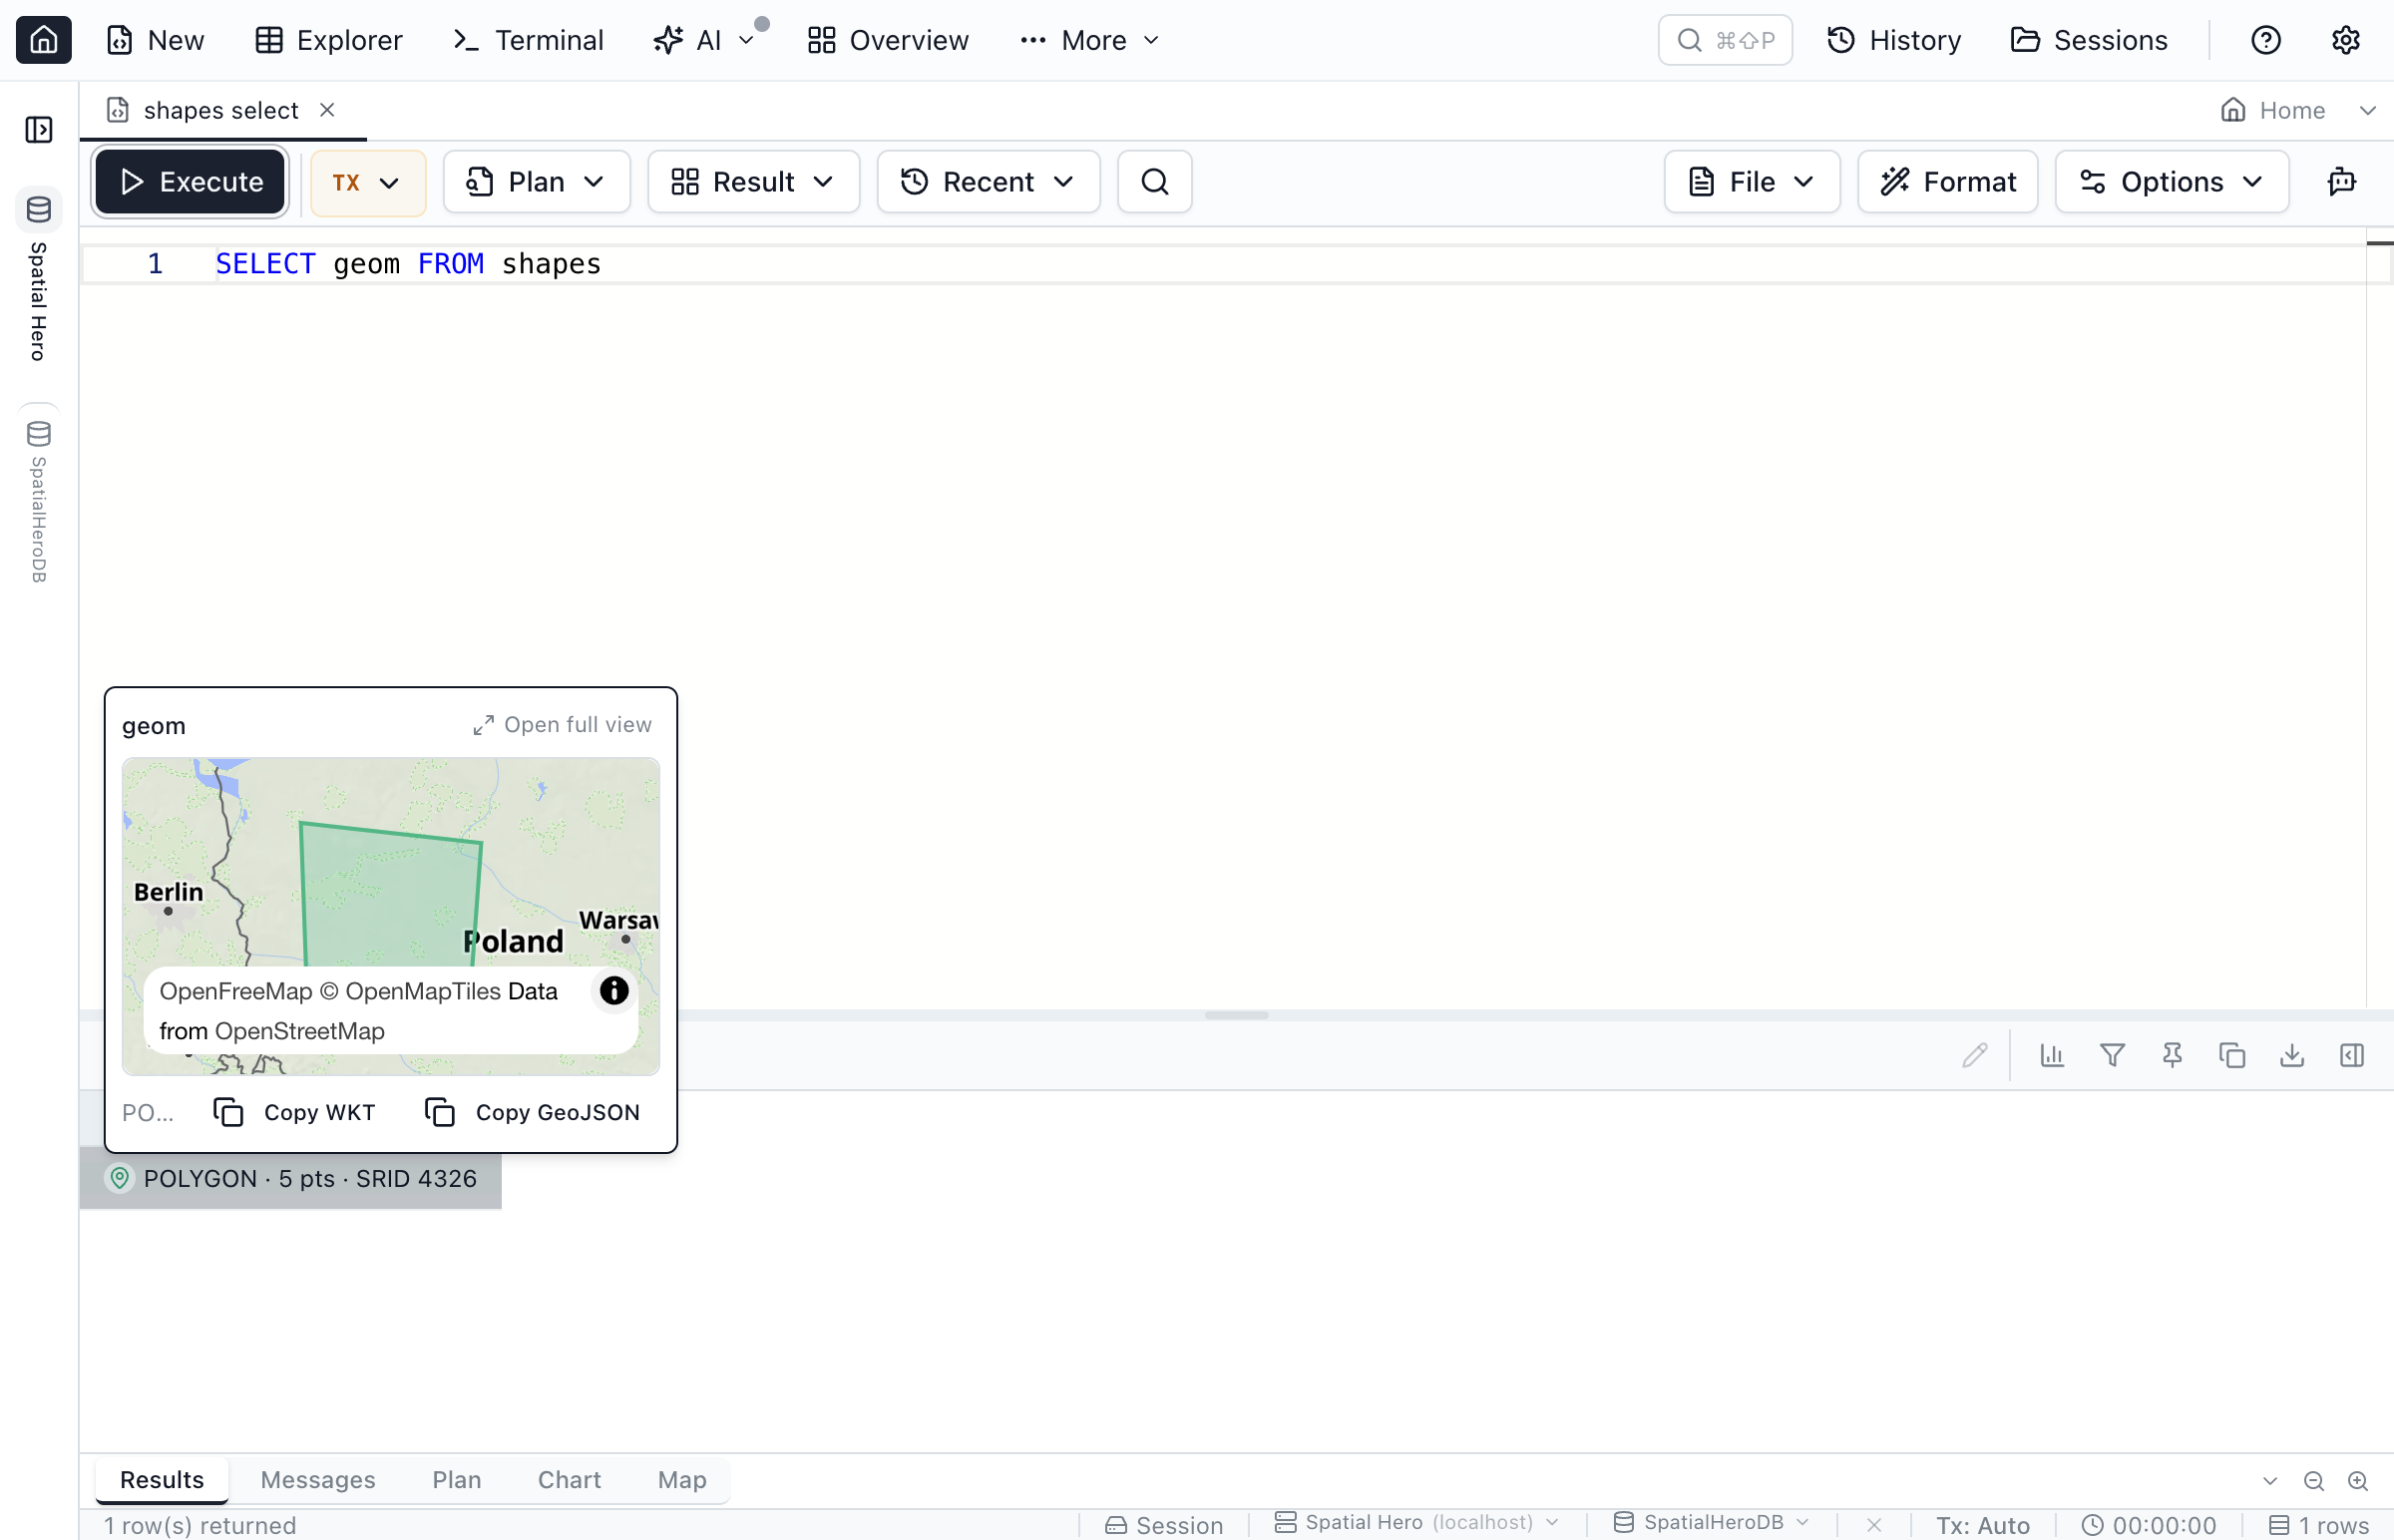
Task: Open the TX transaction dropdown
Action: coord(368,182)
